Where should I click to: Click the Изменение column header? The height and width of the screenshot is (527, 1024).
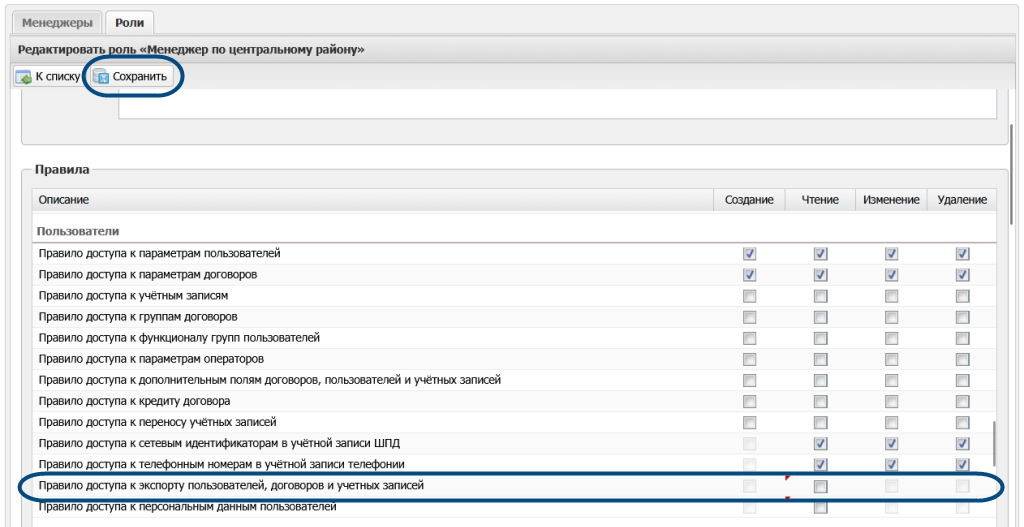pos(891,200)
